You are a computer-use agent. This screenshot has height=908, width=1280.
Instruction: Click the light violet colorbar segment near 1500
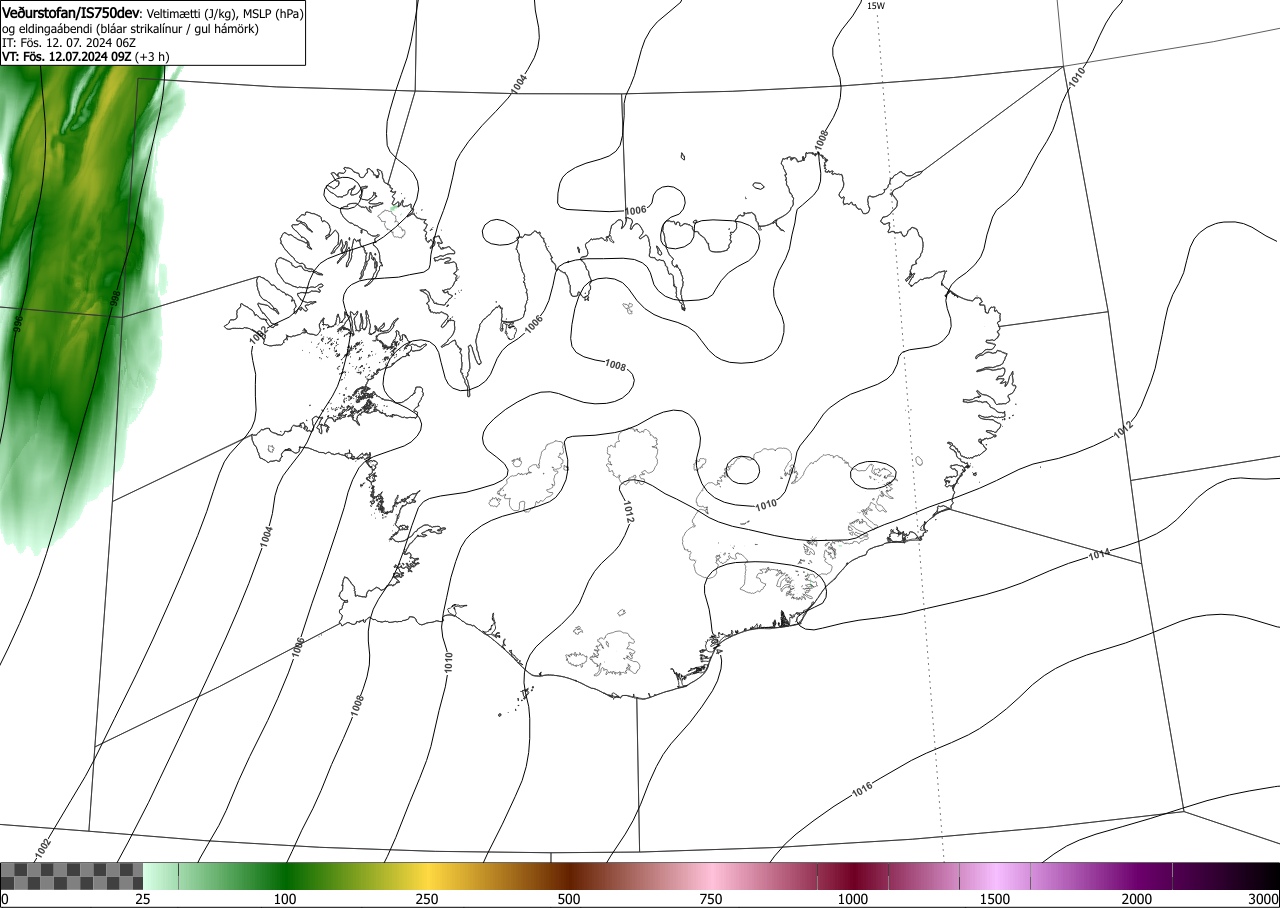[995, 876]
